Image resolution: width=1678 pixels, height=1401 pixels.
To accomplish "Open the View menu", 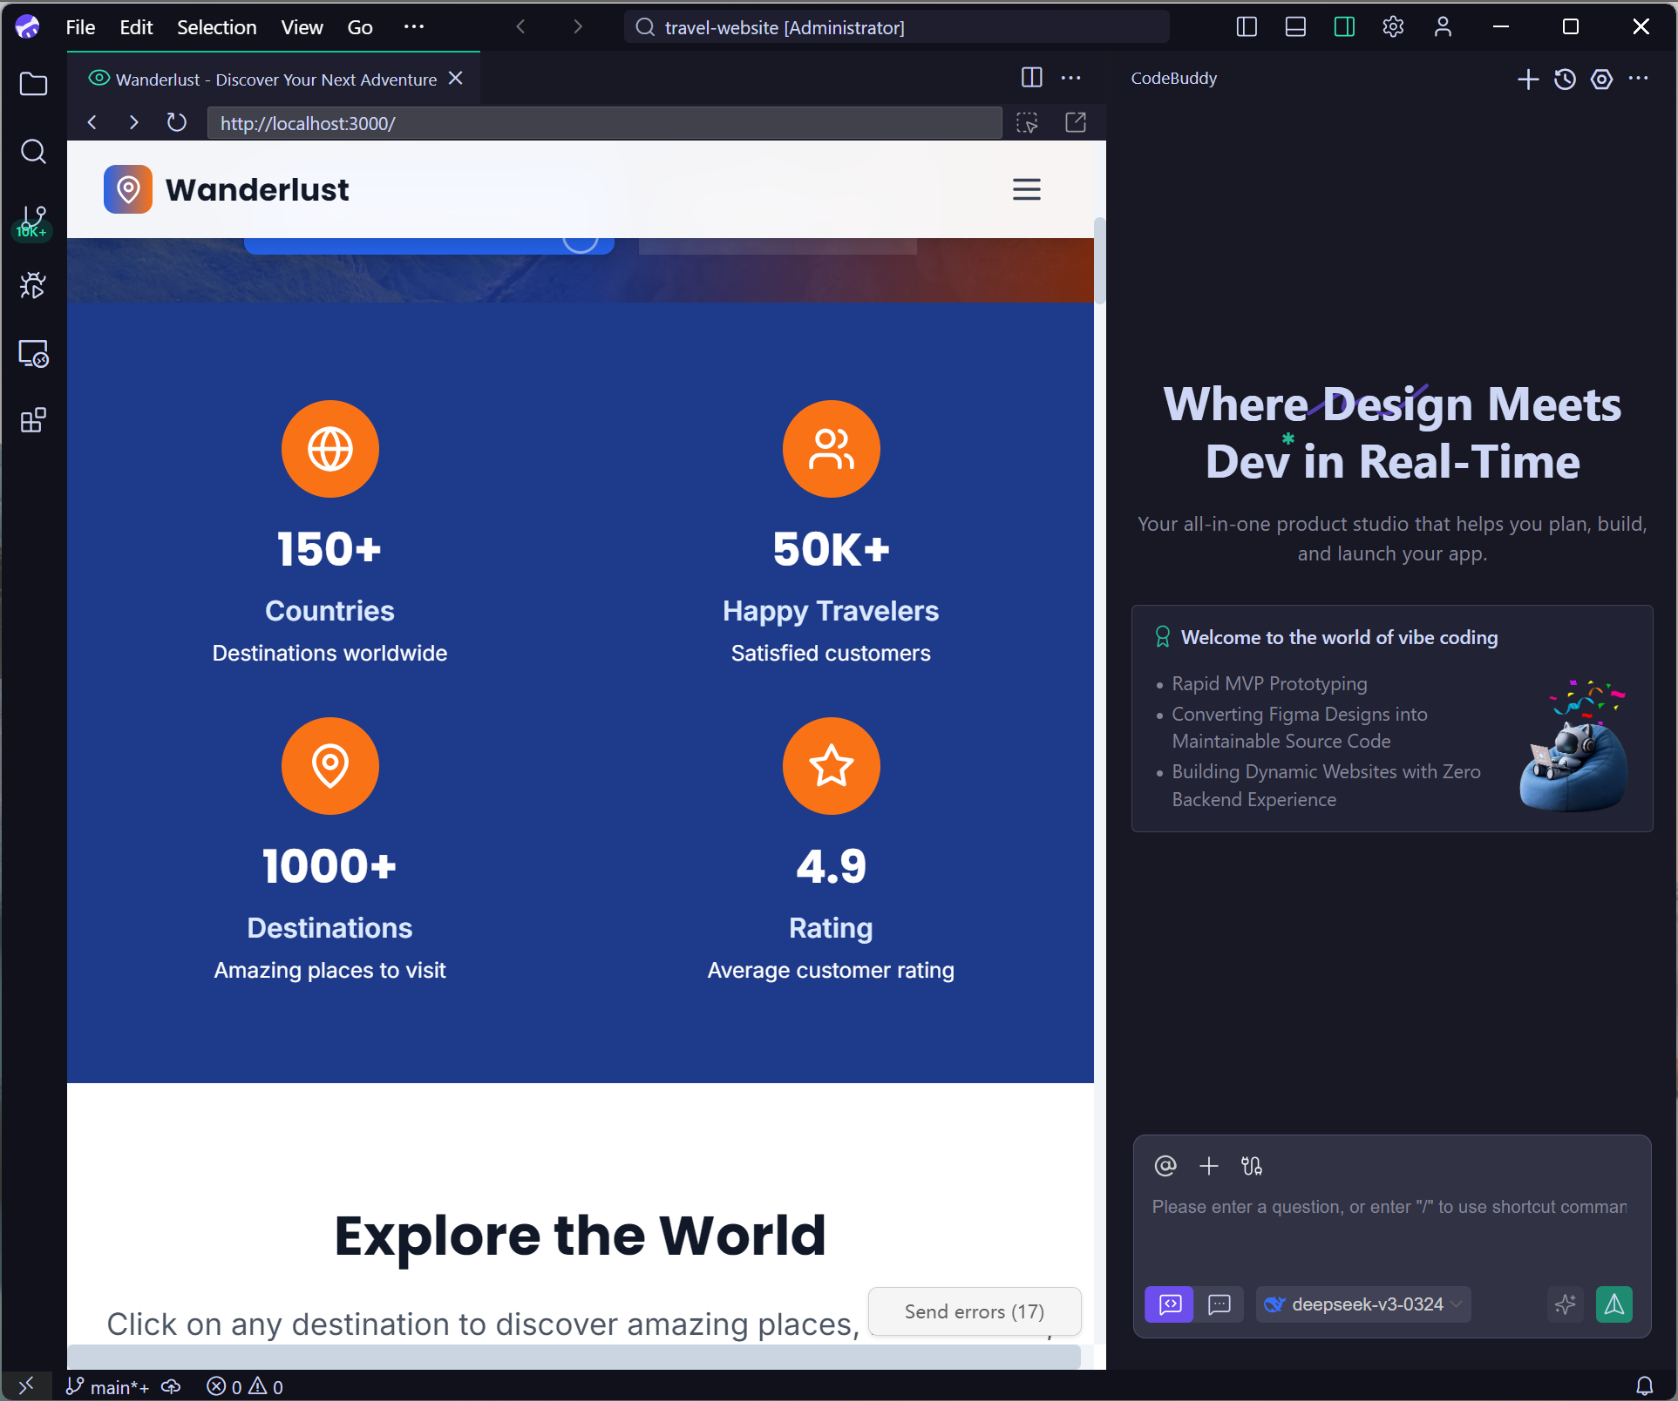I will click(x=301, y=27).
